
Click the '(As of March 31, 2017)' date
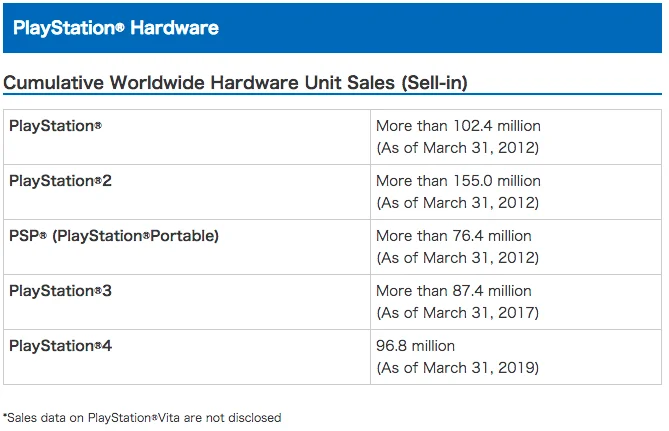tap(457, 313)
